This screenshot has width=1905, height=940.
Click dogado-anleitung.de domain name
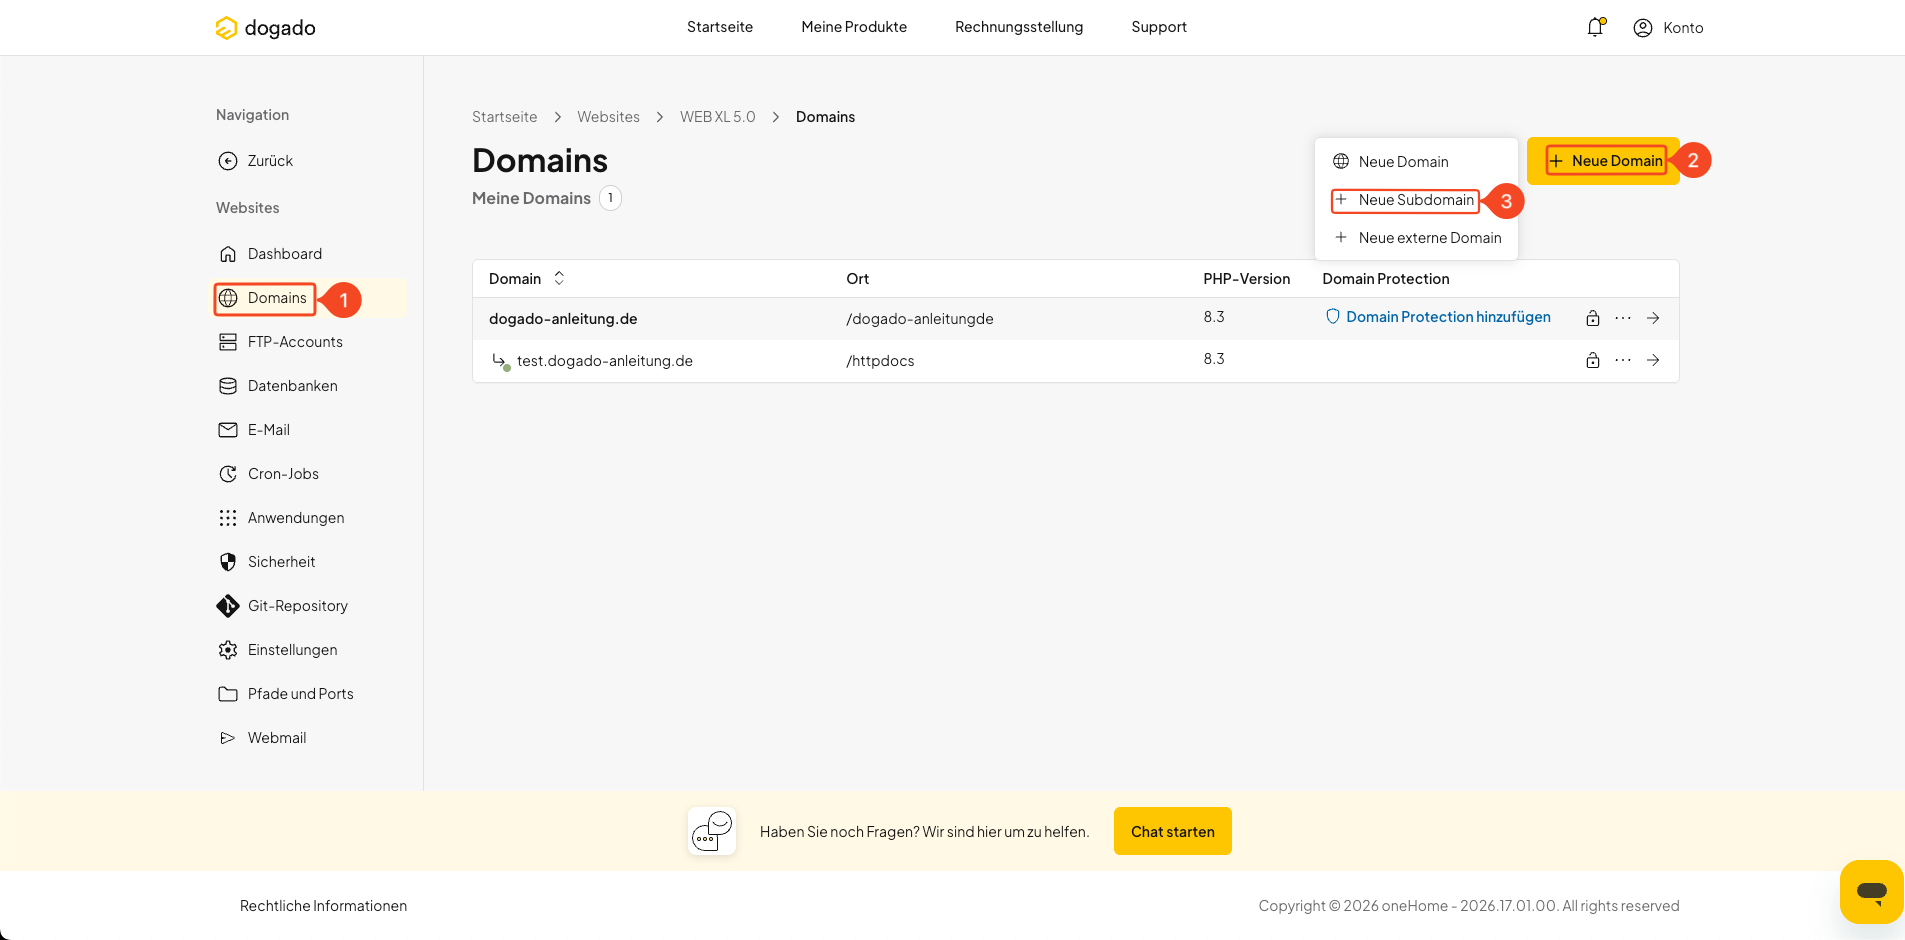563,319
